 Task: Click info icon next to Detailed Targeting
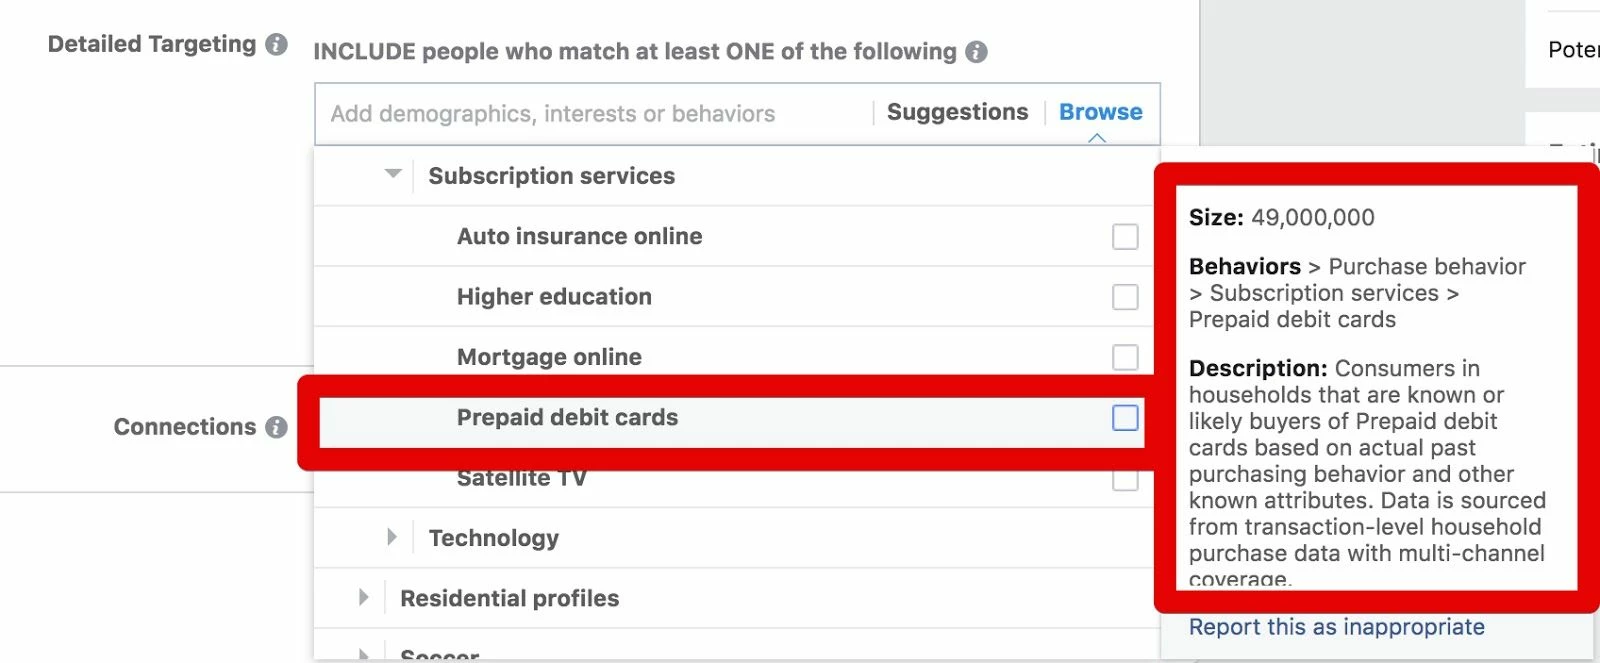pyautogui.click(x=276, y=45)
